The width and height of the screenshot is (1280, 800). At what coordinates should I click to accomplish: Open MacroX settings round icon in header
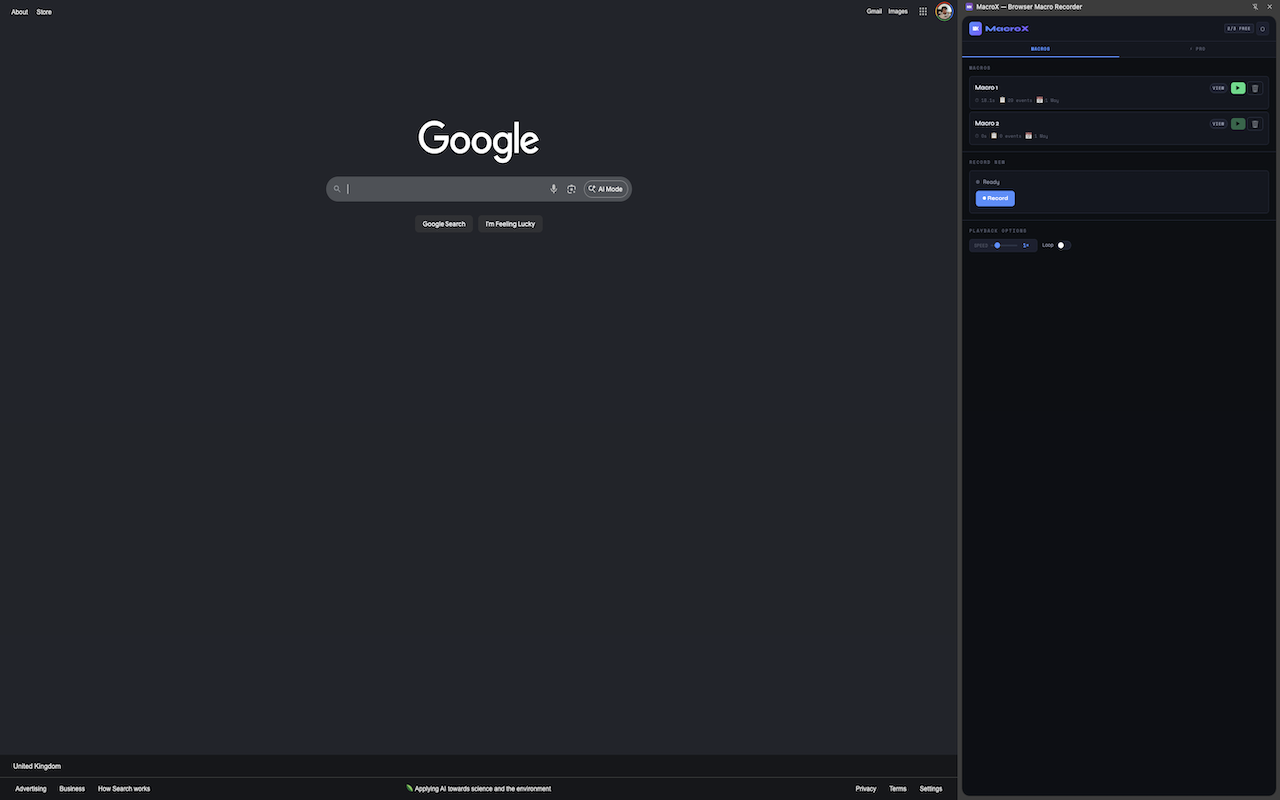pos(1263,29)
